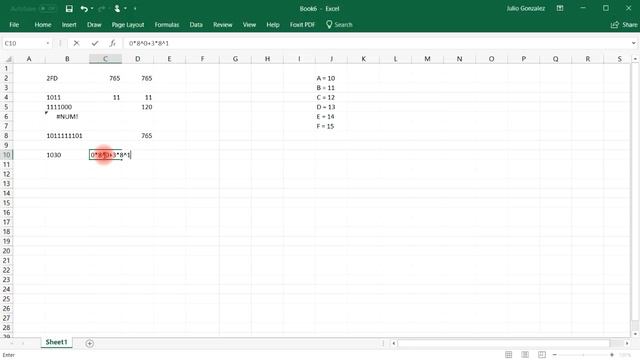Click the Touch/Mouse mode icon
640x360 pixels.
(x=117, y=9)
